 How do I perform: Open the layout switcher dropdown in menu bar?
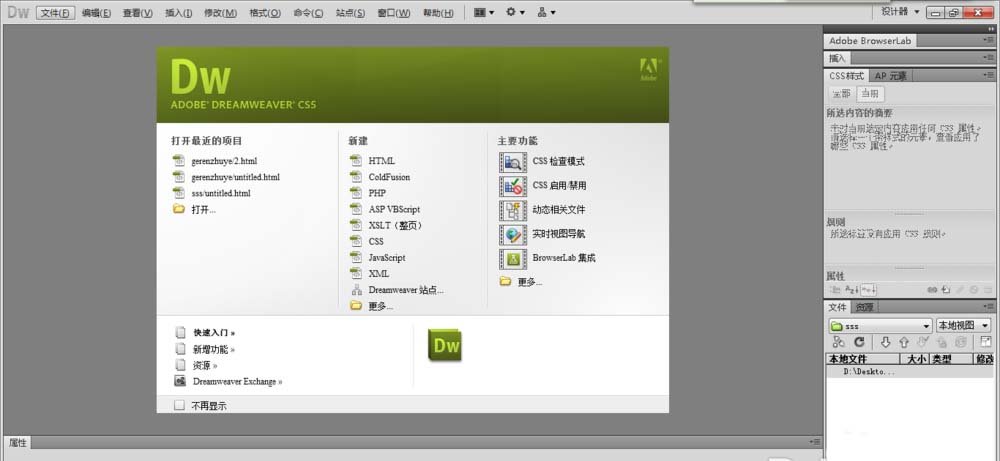(484, 12)
